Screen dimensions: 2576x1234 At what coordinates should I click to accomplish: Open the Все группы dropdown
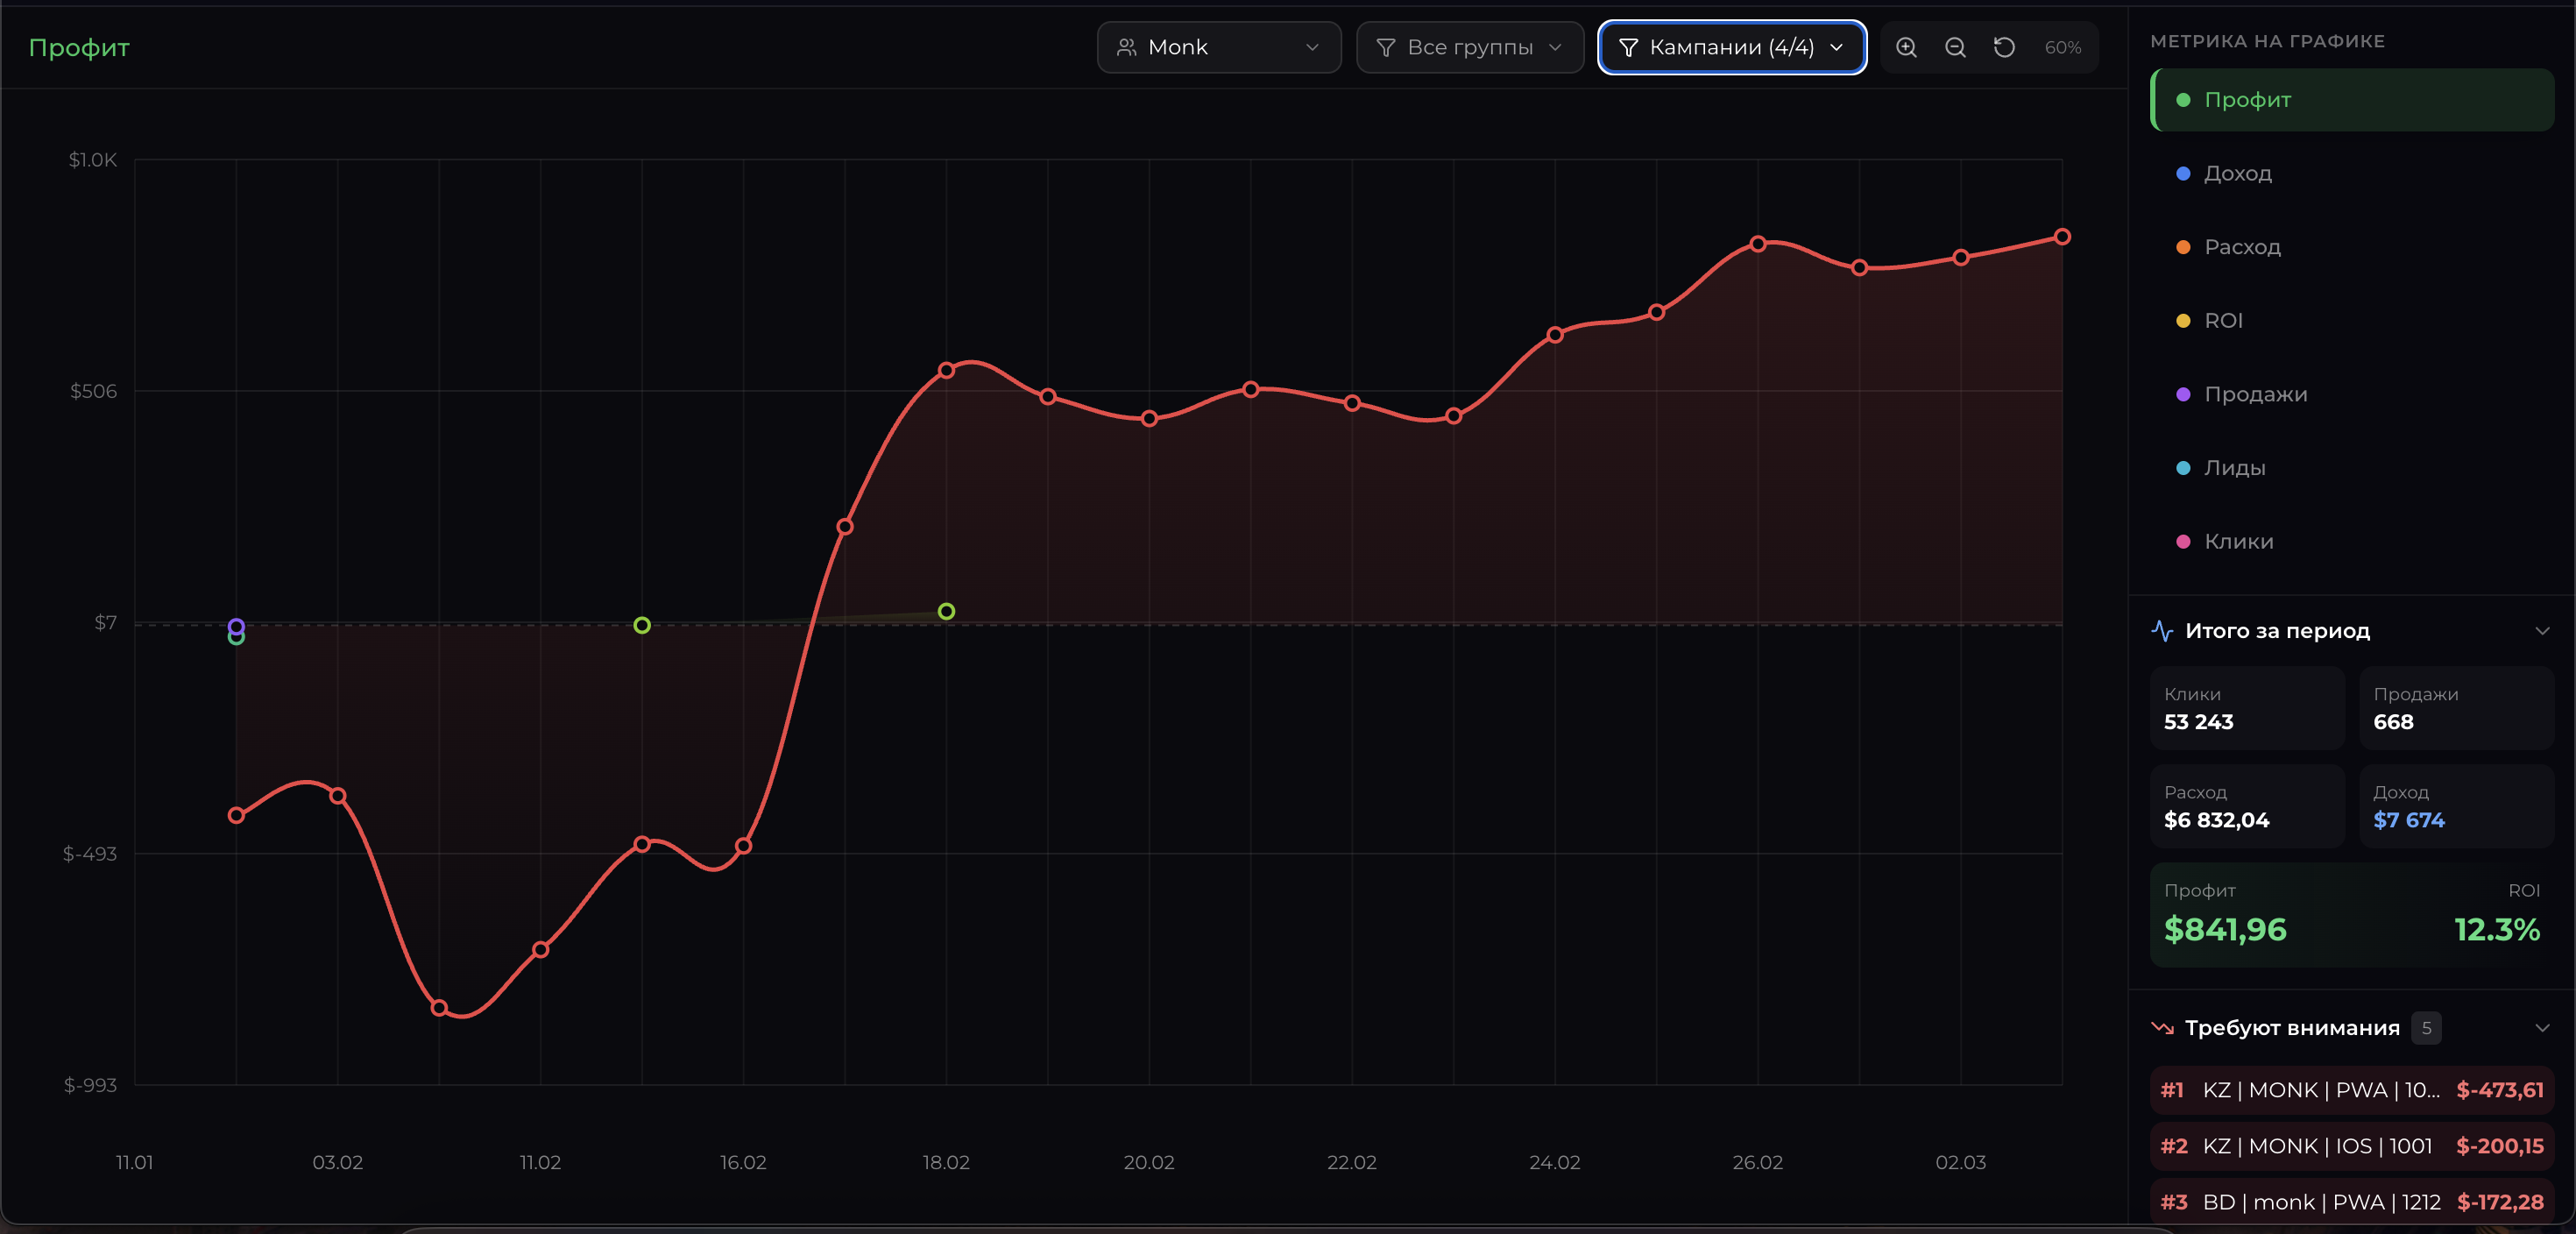coord(1469,47)
